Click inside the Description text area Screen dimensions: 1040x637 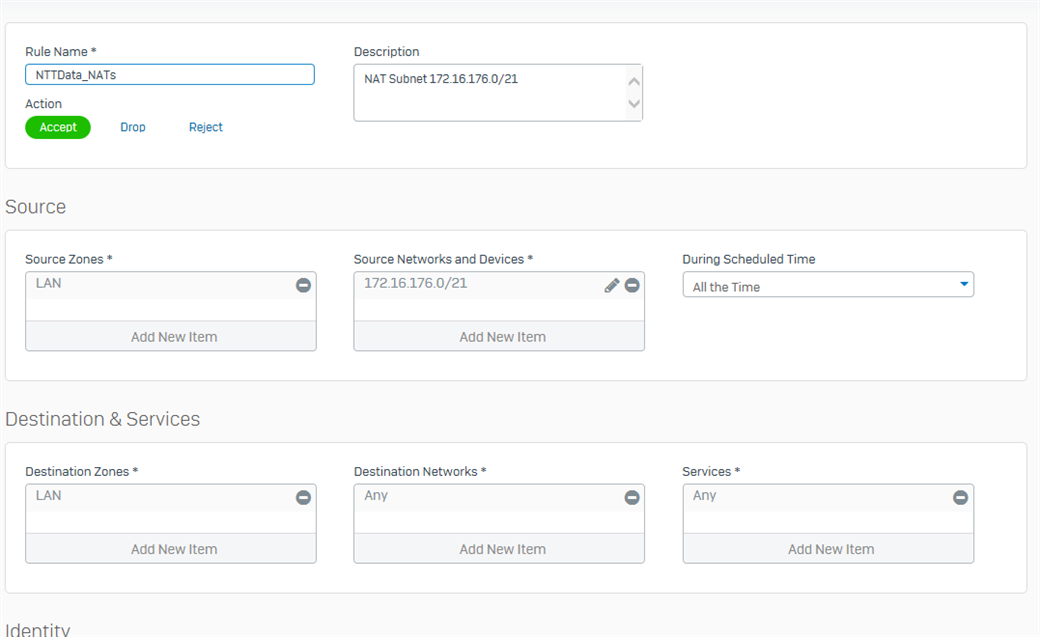click(x=490, y=93)
